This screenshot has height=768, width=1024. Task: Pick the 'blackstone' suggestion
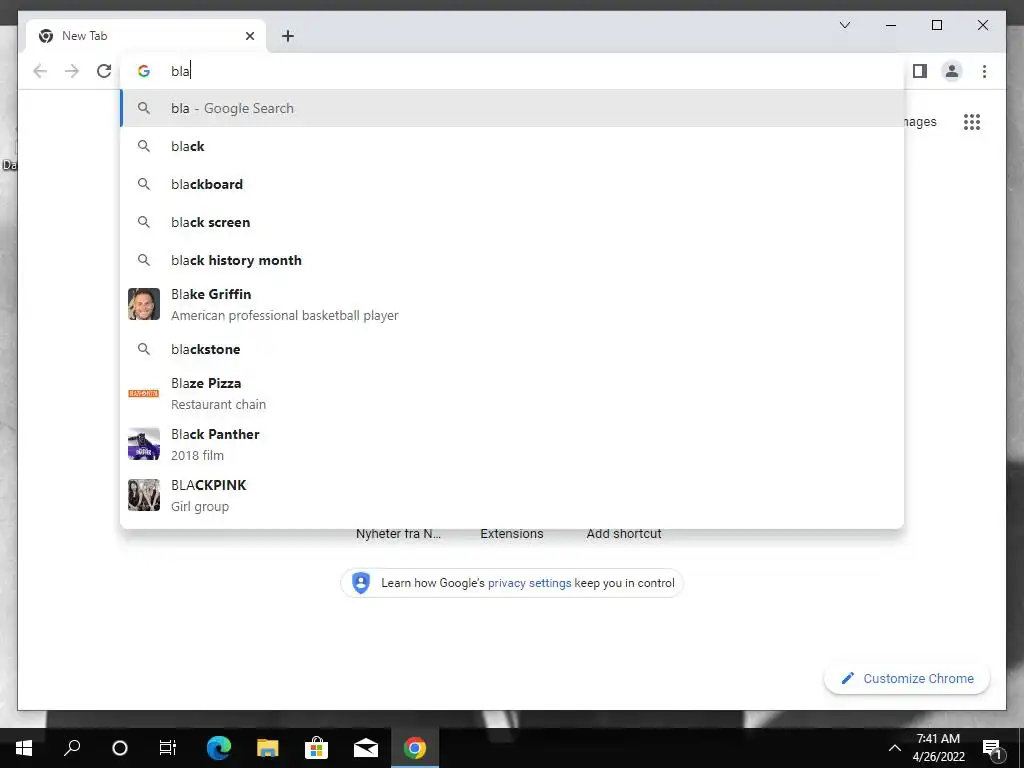click(512, 349)
